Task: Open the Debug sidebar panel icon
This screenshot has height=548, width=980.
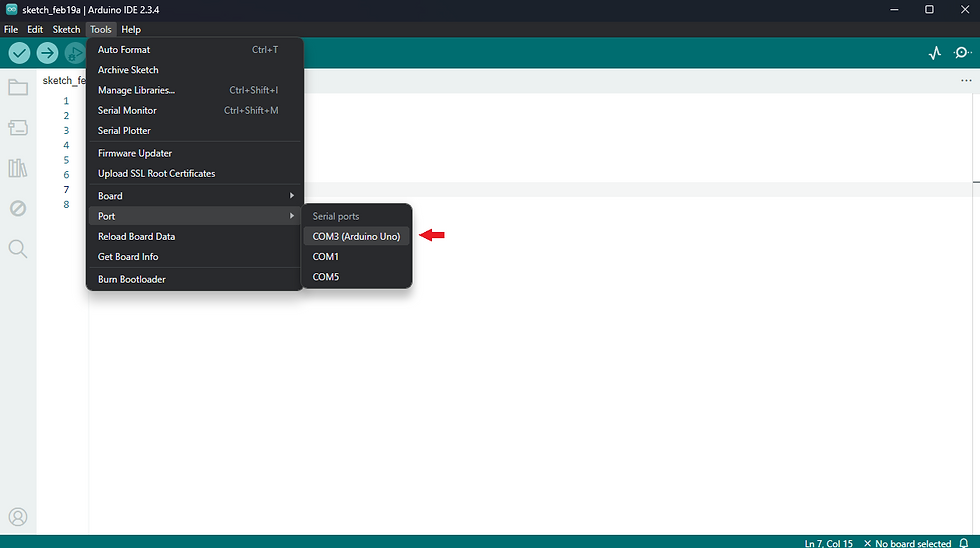Action: pyautogui.click(x=18, y=208)
